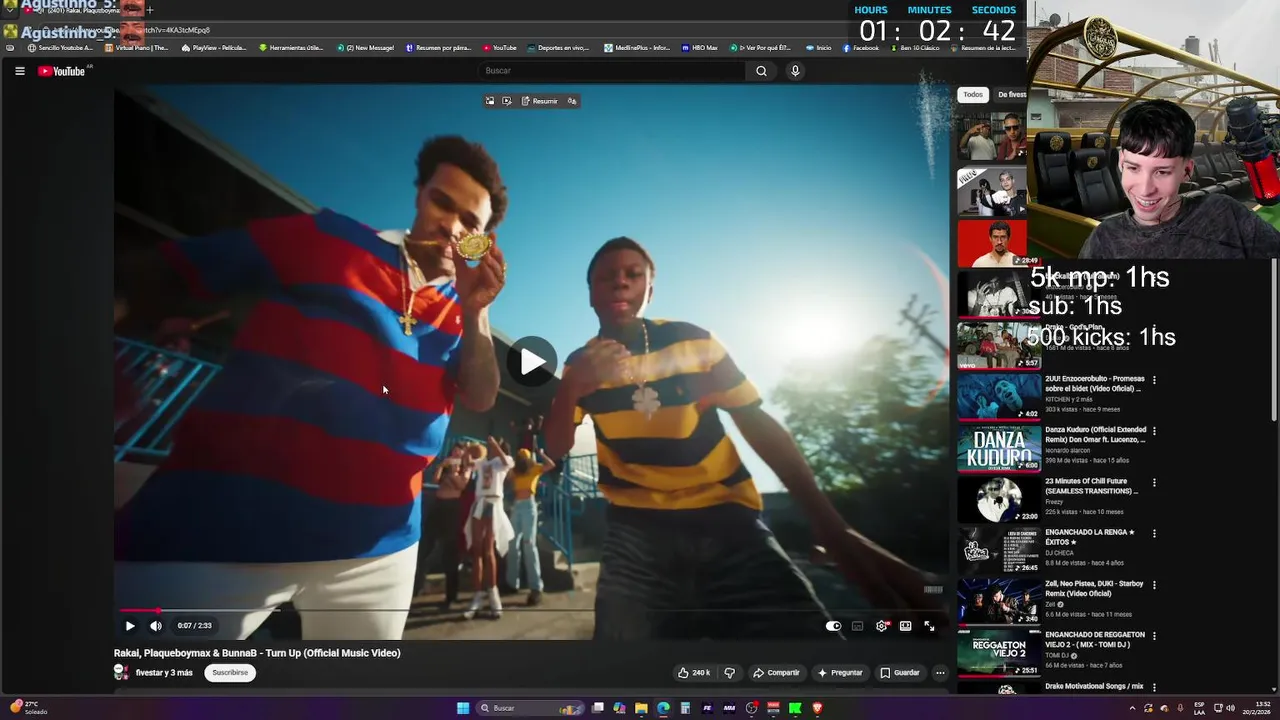
Task: Click the Compartir share button
Action: click(776, 673)
